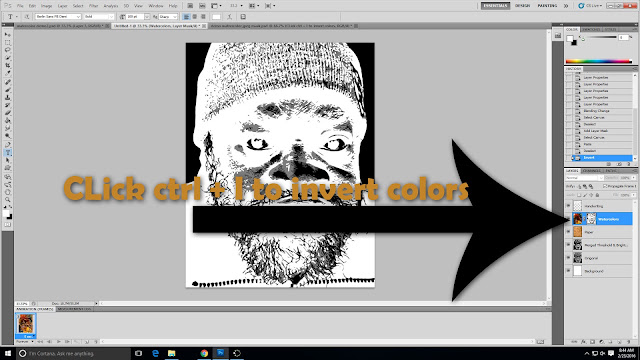Open the Window menu

(156, 6)
